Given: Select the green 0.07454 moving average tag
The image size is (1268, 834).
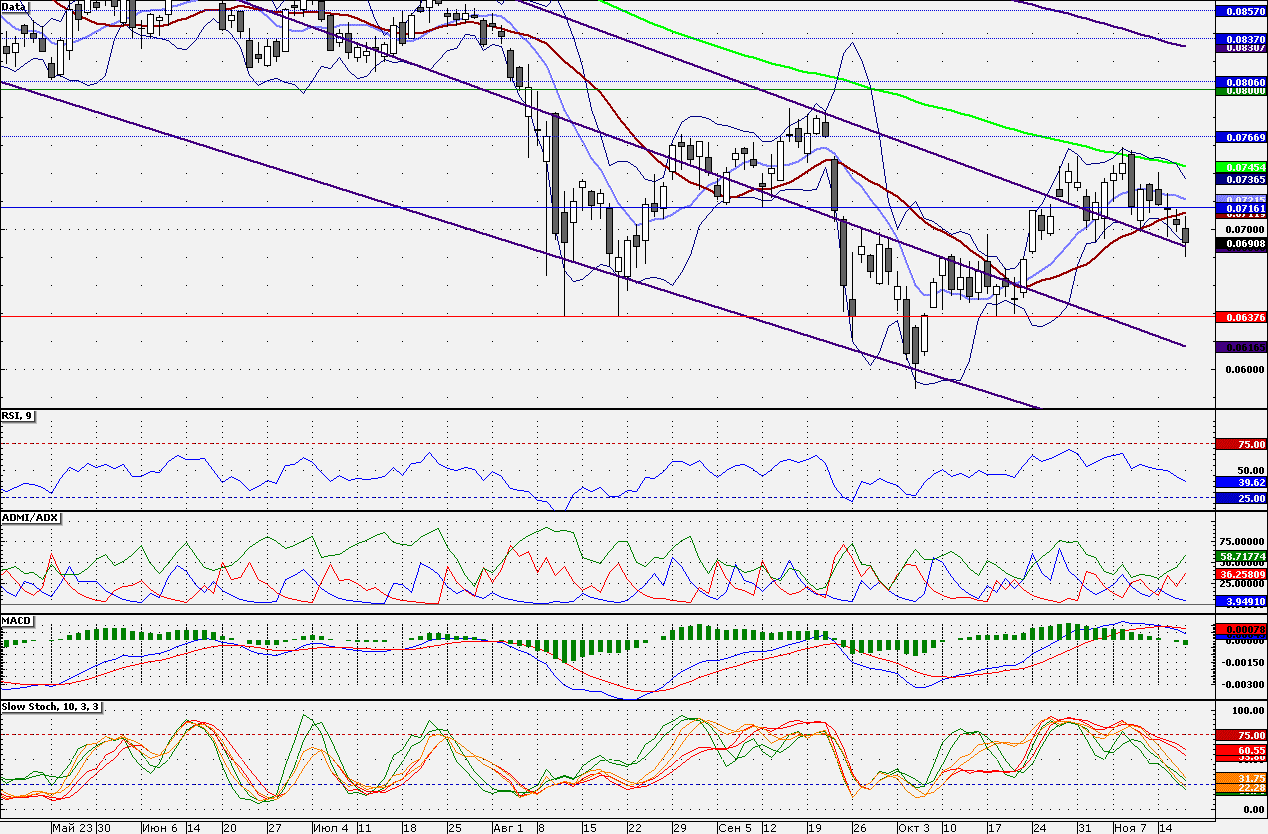Looking at the screenshot, I should [x=1241, y=166].
